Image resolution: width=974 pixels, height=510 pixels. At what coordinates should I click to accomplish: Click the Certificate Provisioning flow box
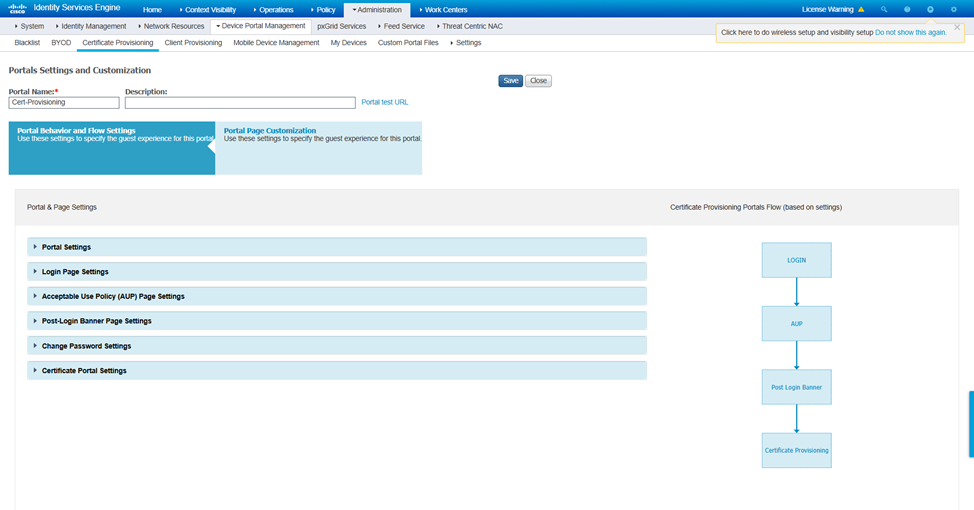click(796, 450)
